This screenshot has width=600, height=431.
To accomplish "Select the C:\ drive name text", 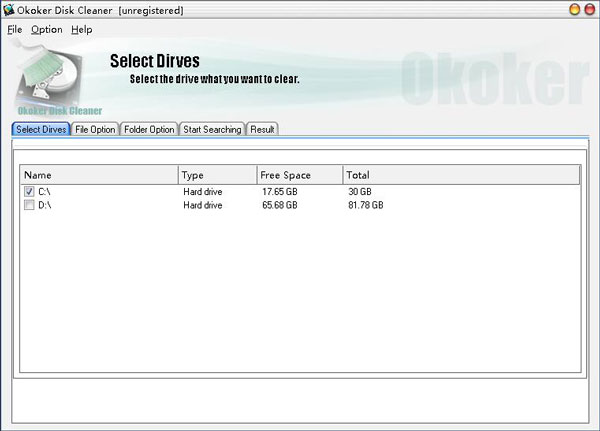I will [44, 191].
